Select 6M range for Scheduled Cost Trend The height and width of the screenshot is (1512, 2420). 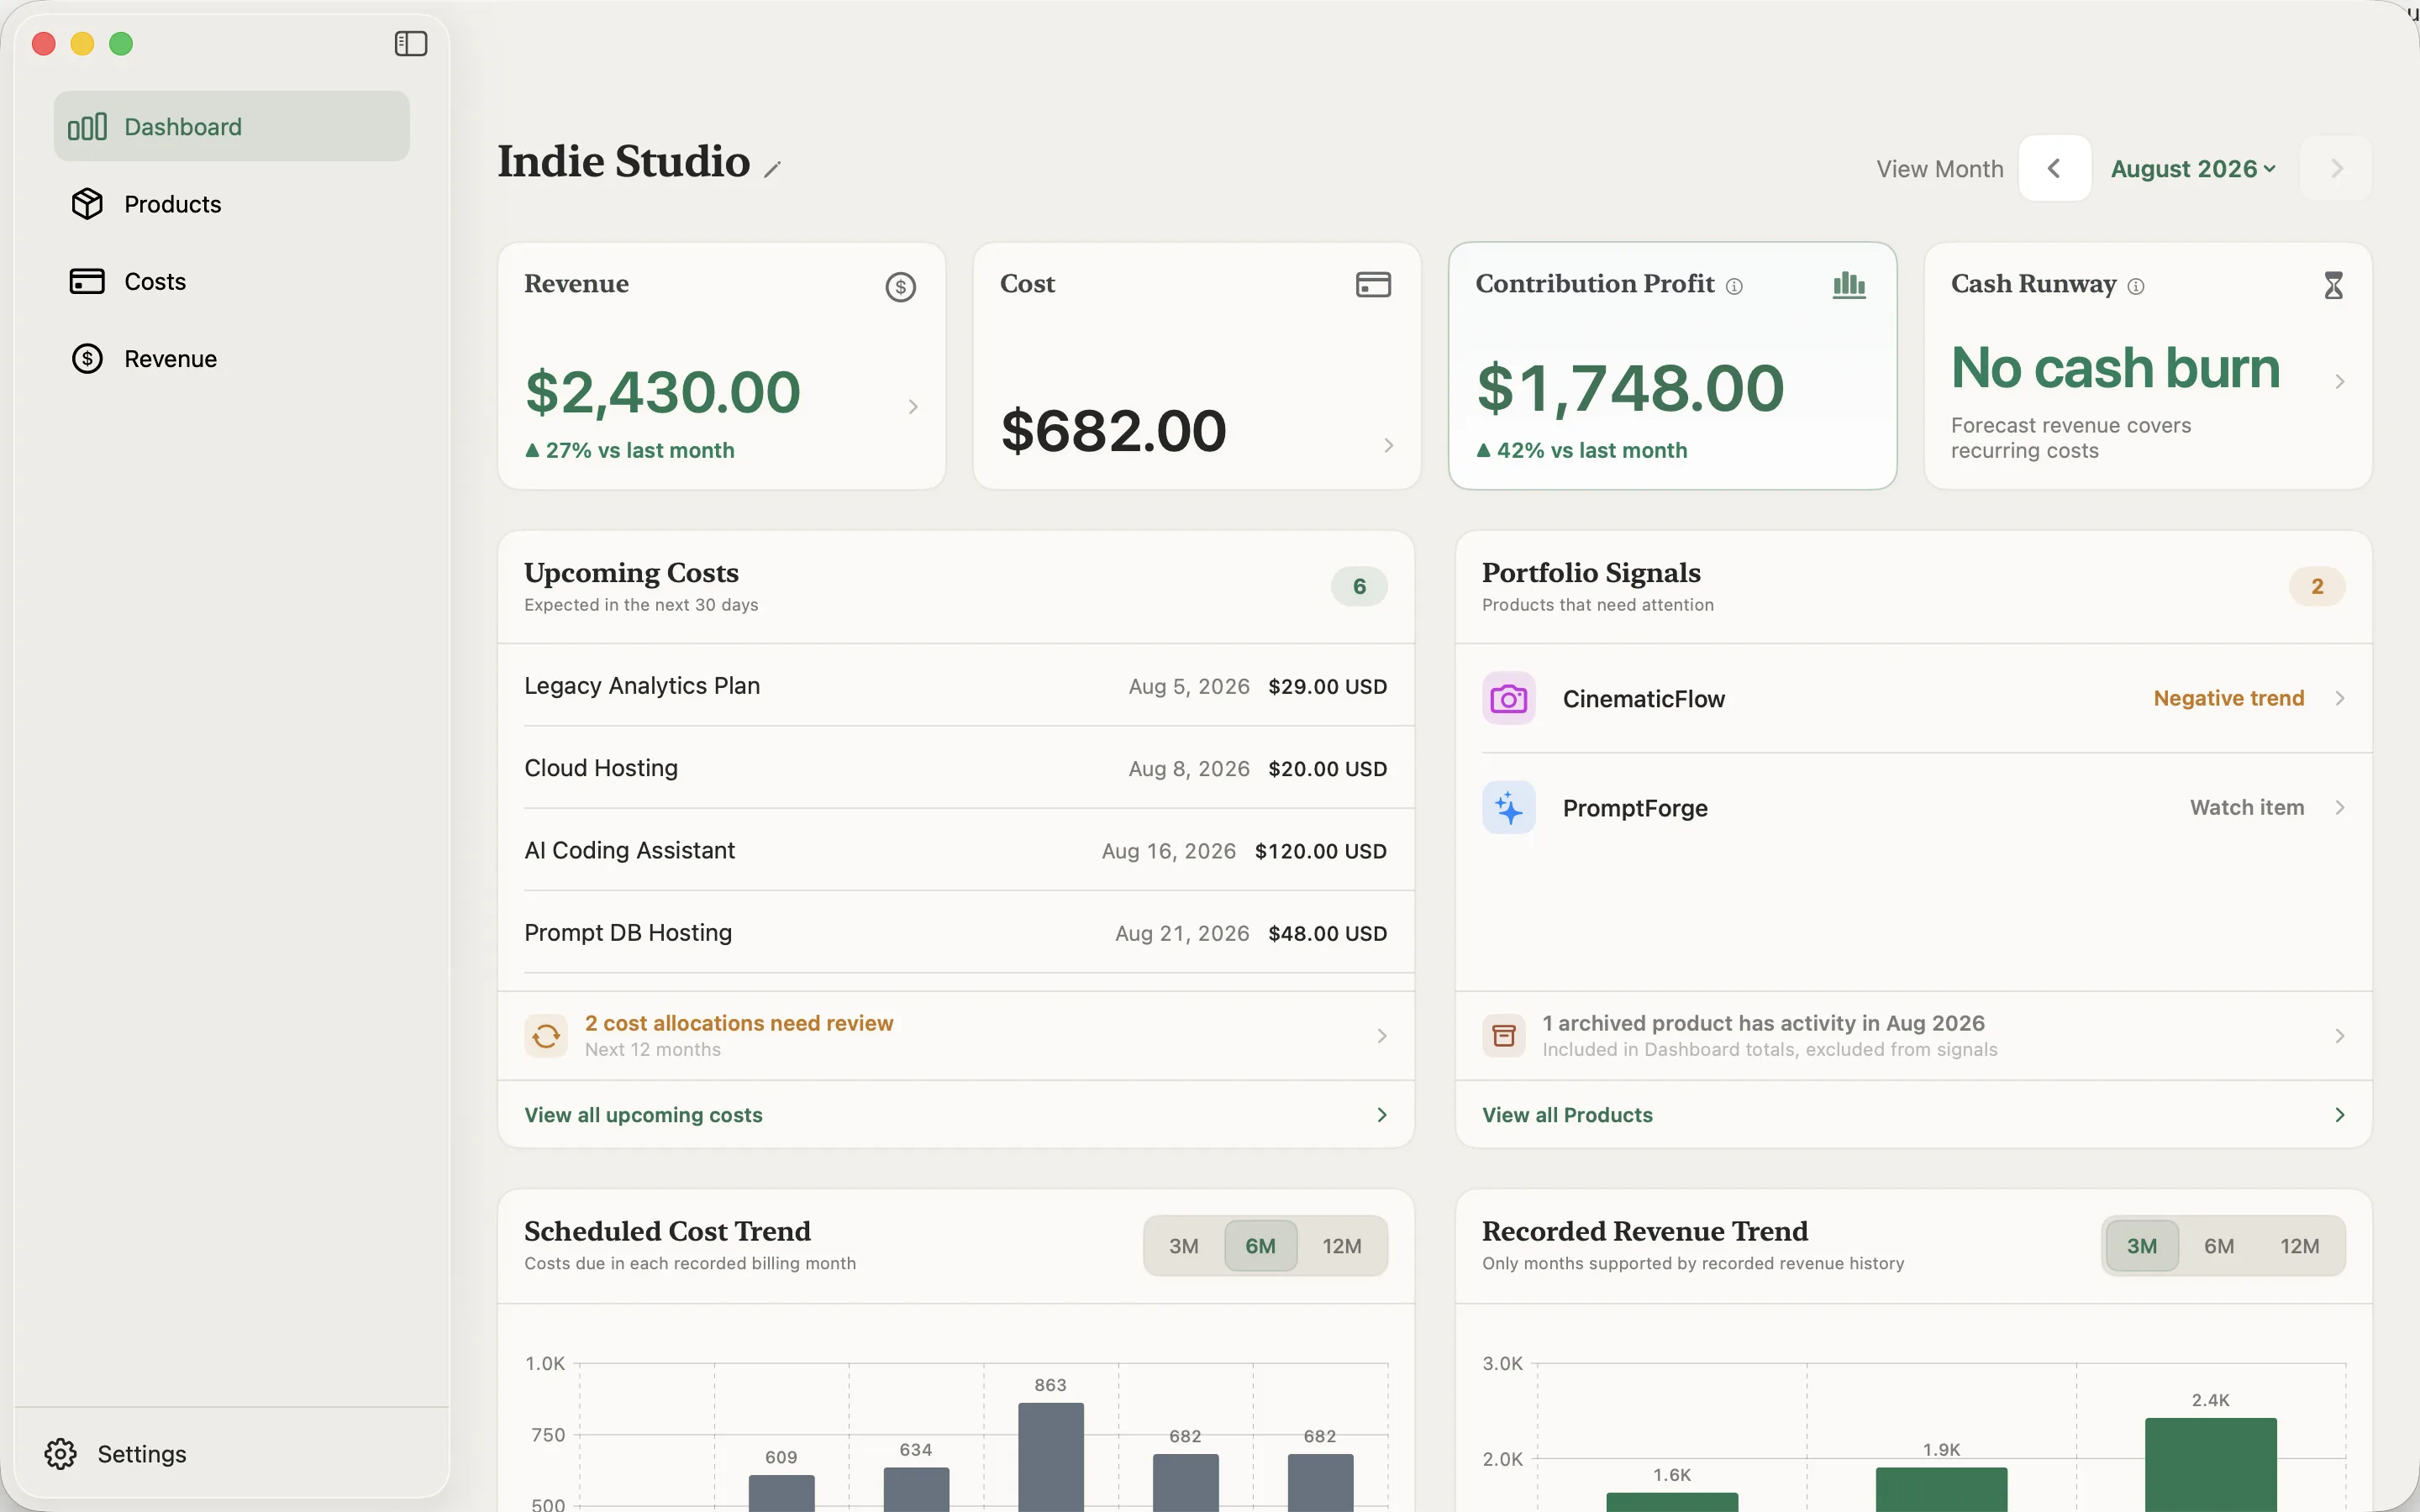[1260, 1246]
